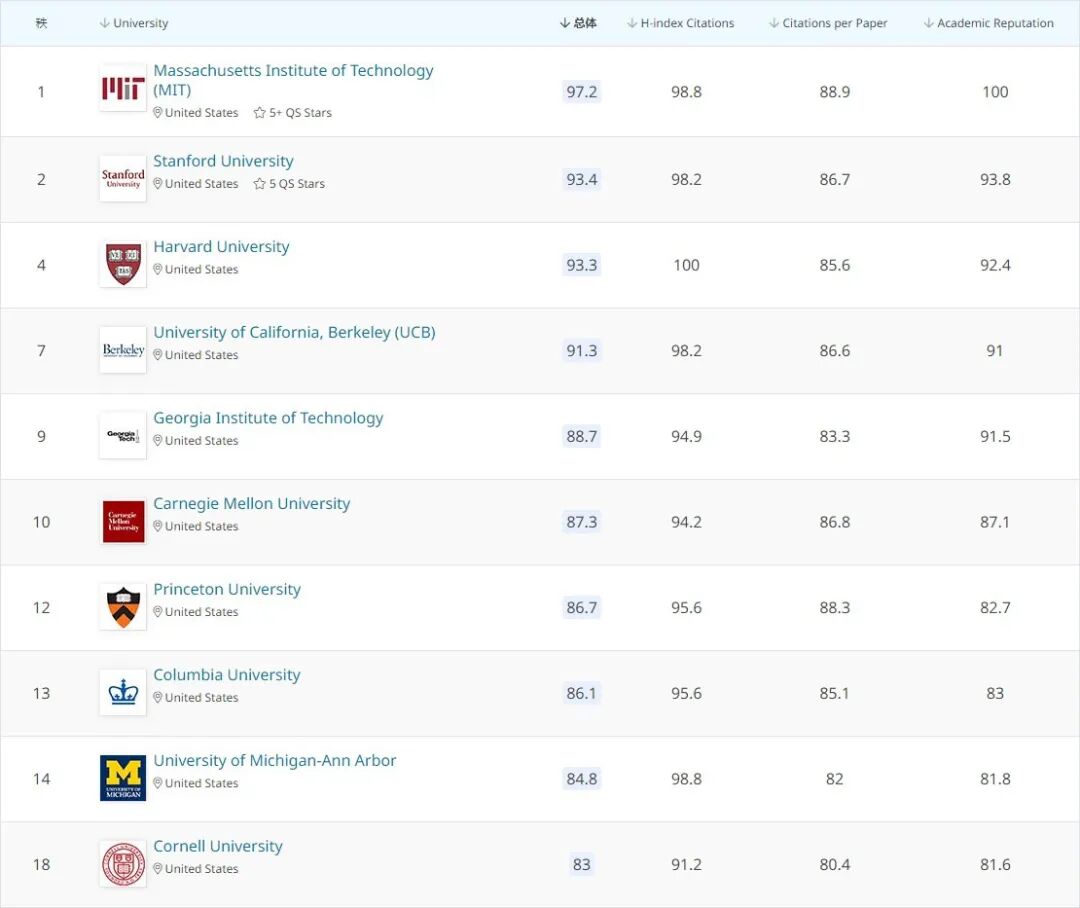
Task: Sort by Citations per Paper column
Action: (x=828, y=23)
